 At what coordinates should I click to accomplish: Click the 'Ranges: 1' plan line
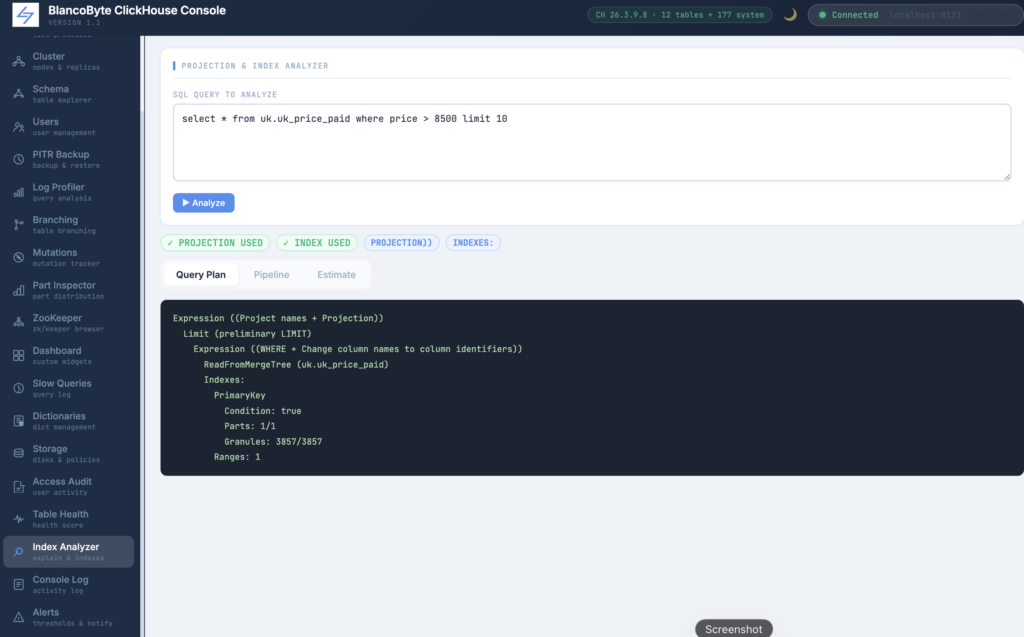(236, 457)
